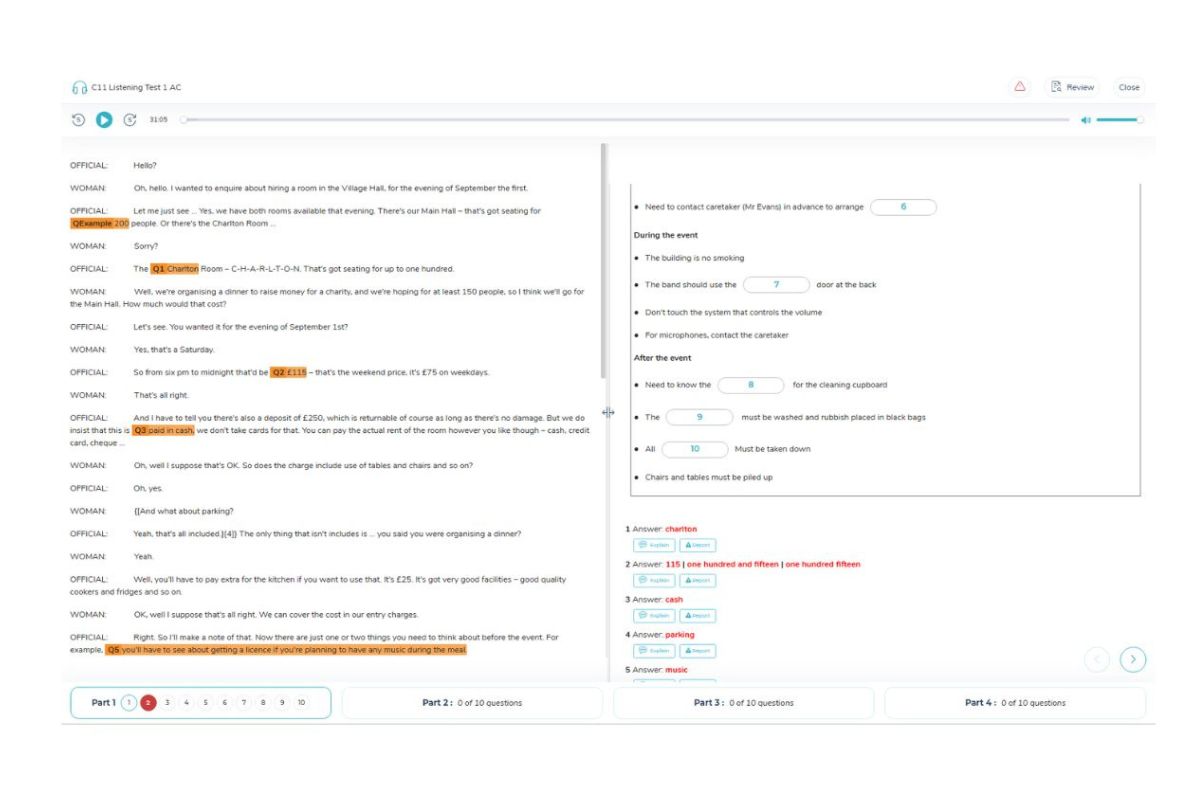
Task: Click the headphones icon beside test title
Action: click(80, 88)
